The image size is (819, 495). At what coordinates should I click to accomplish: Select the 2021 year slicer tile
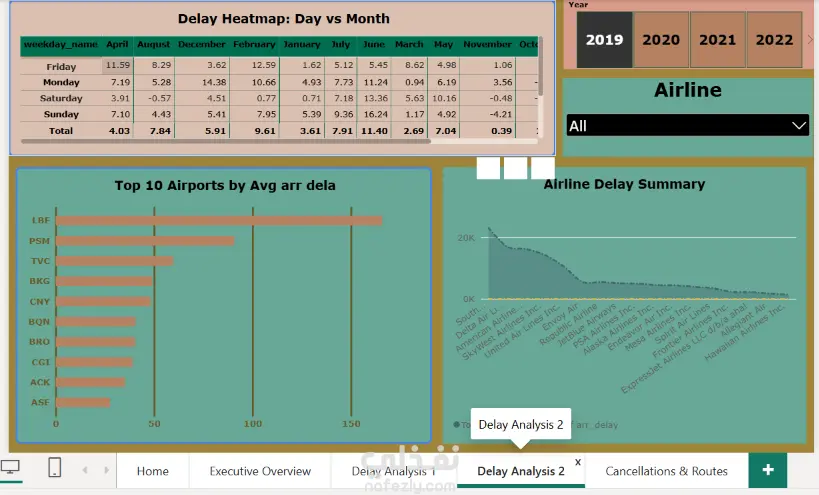[x=718, y=40]
